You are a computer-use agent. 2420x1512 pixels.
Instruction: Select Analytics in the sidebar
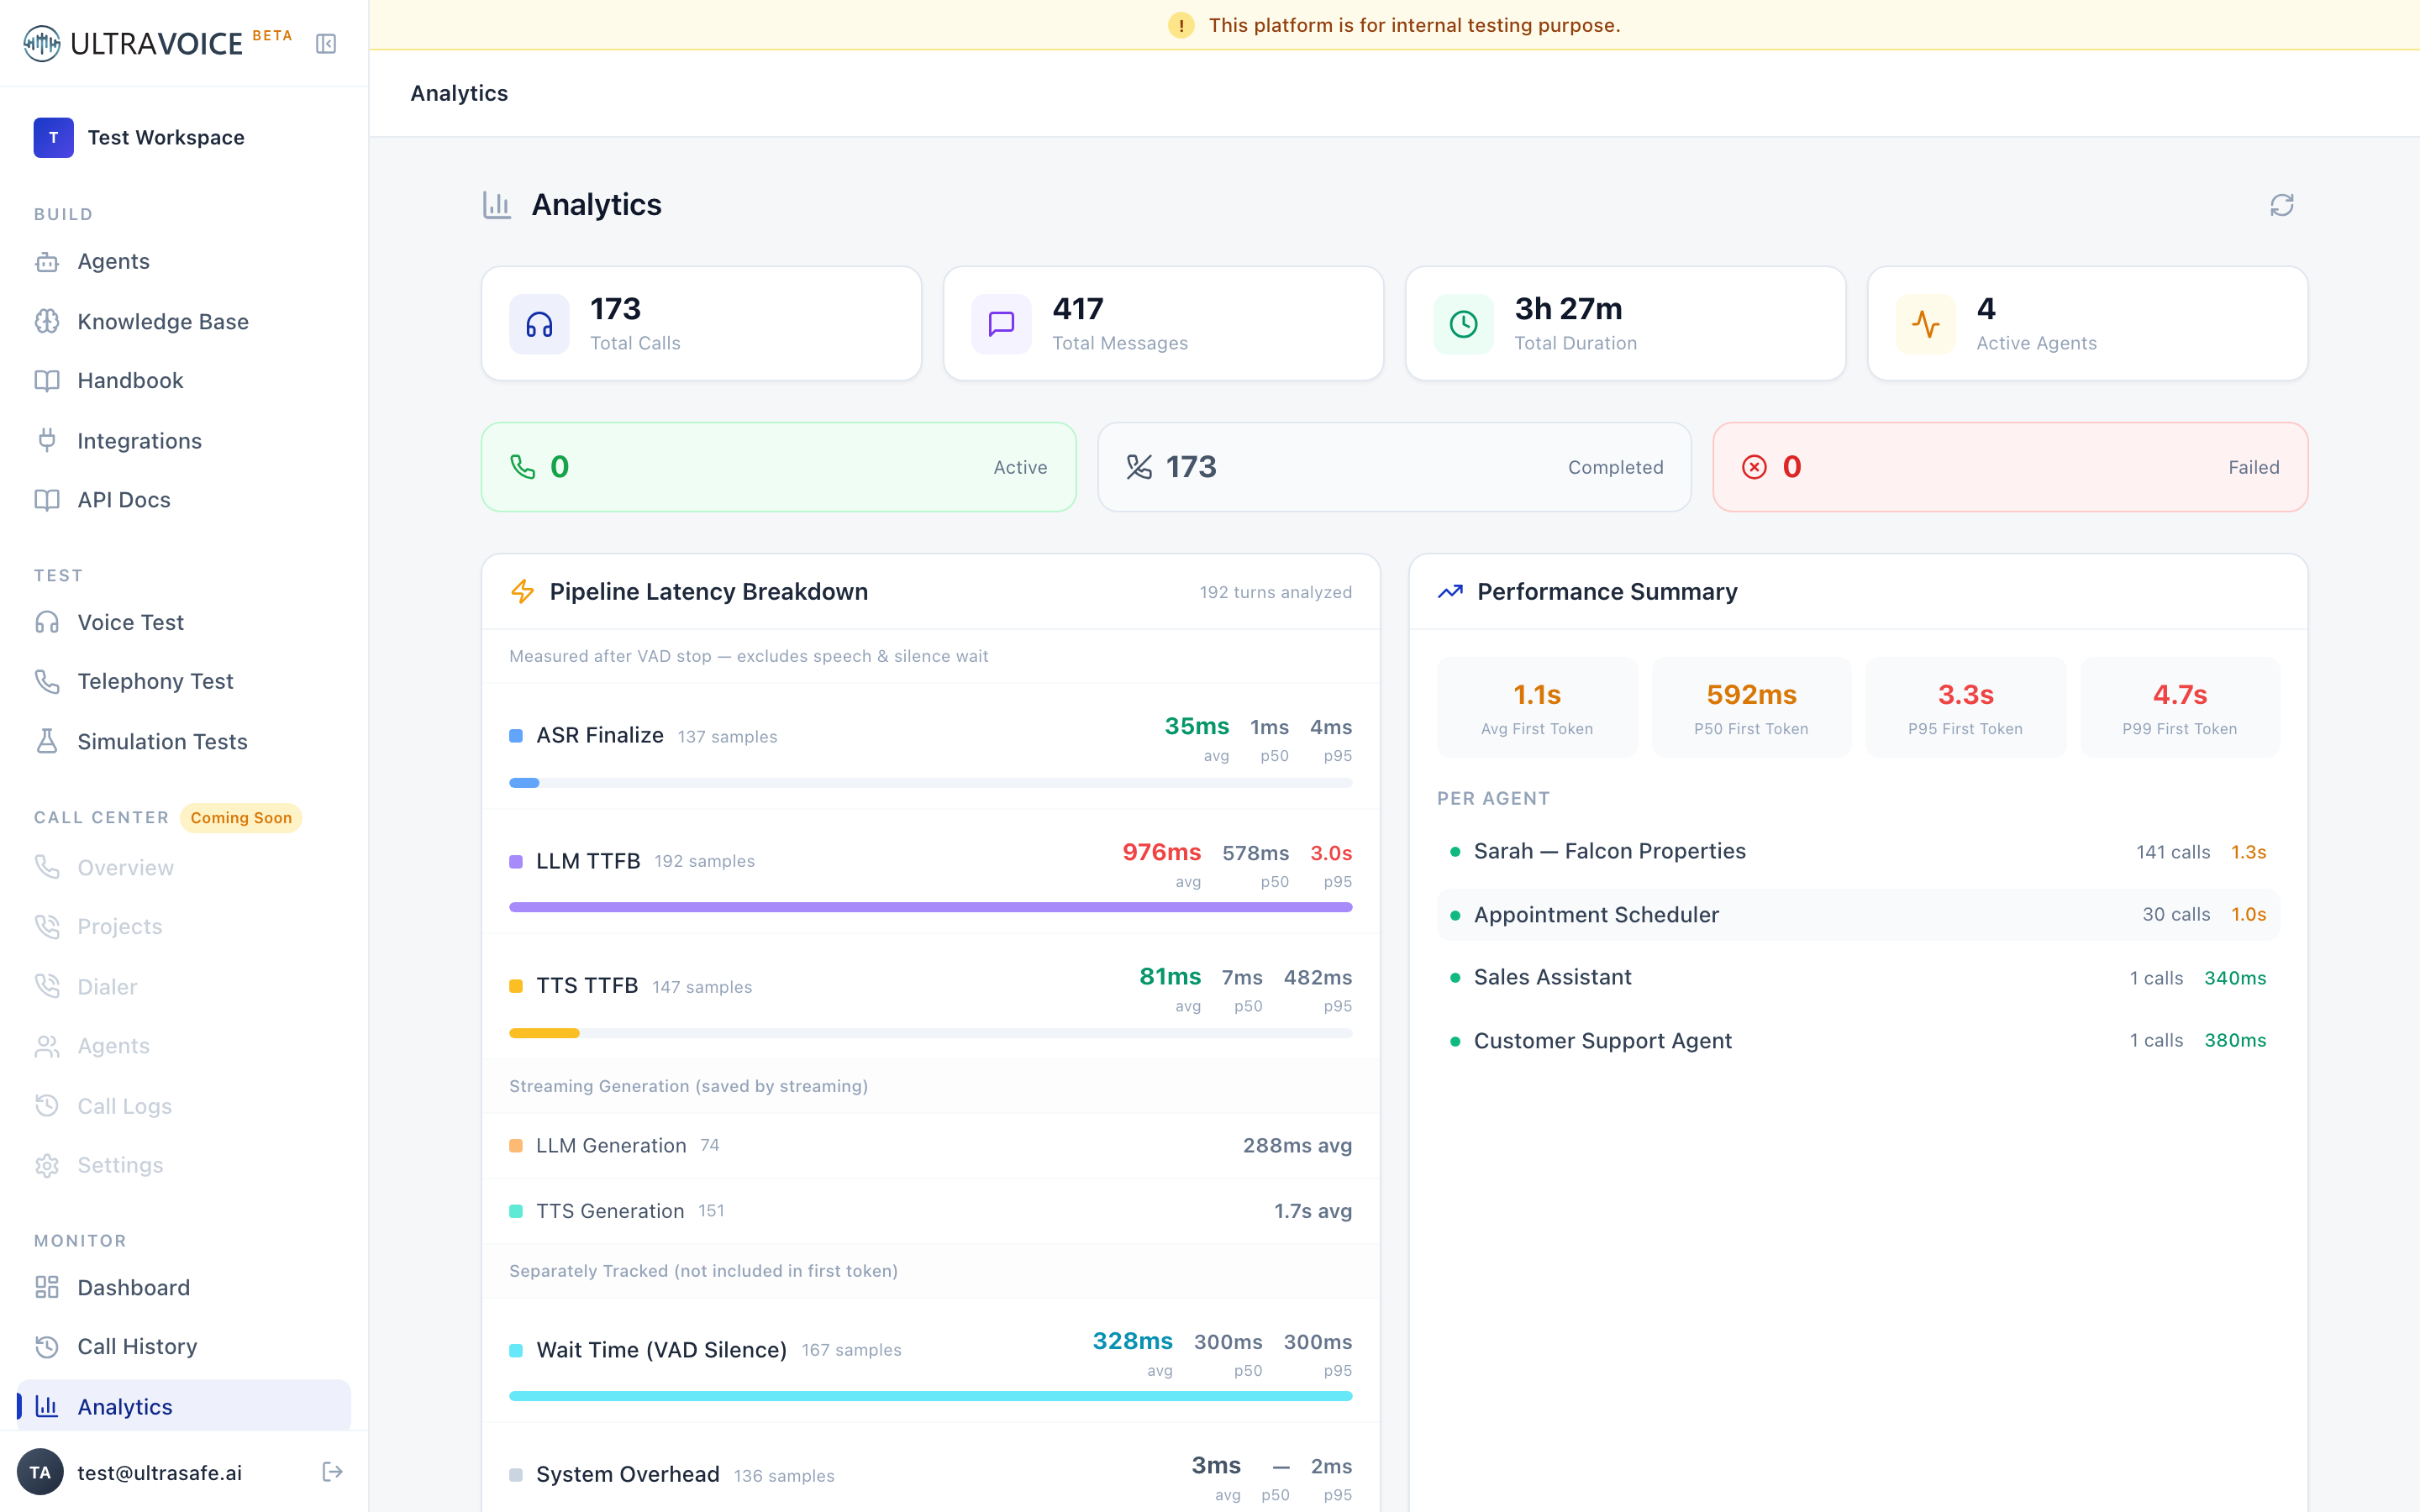[x=184, y=1406]
